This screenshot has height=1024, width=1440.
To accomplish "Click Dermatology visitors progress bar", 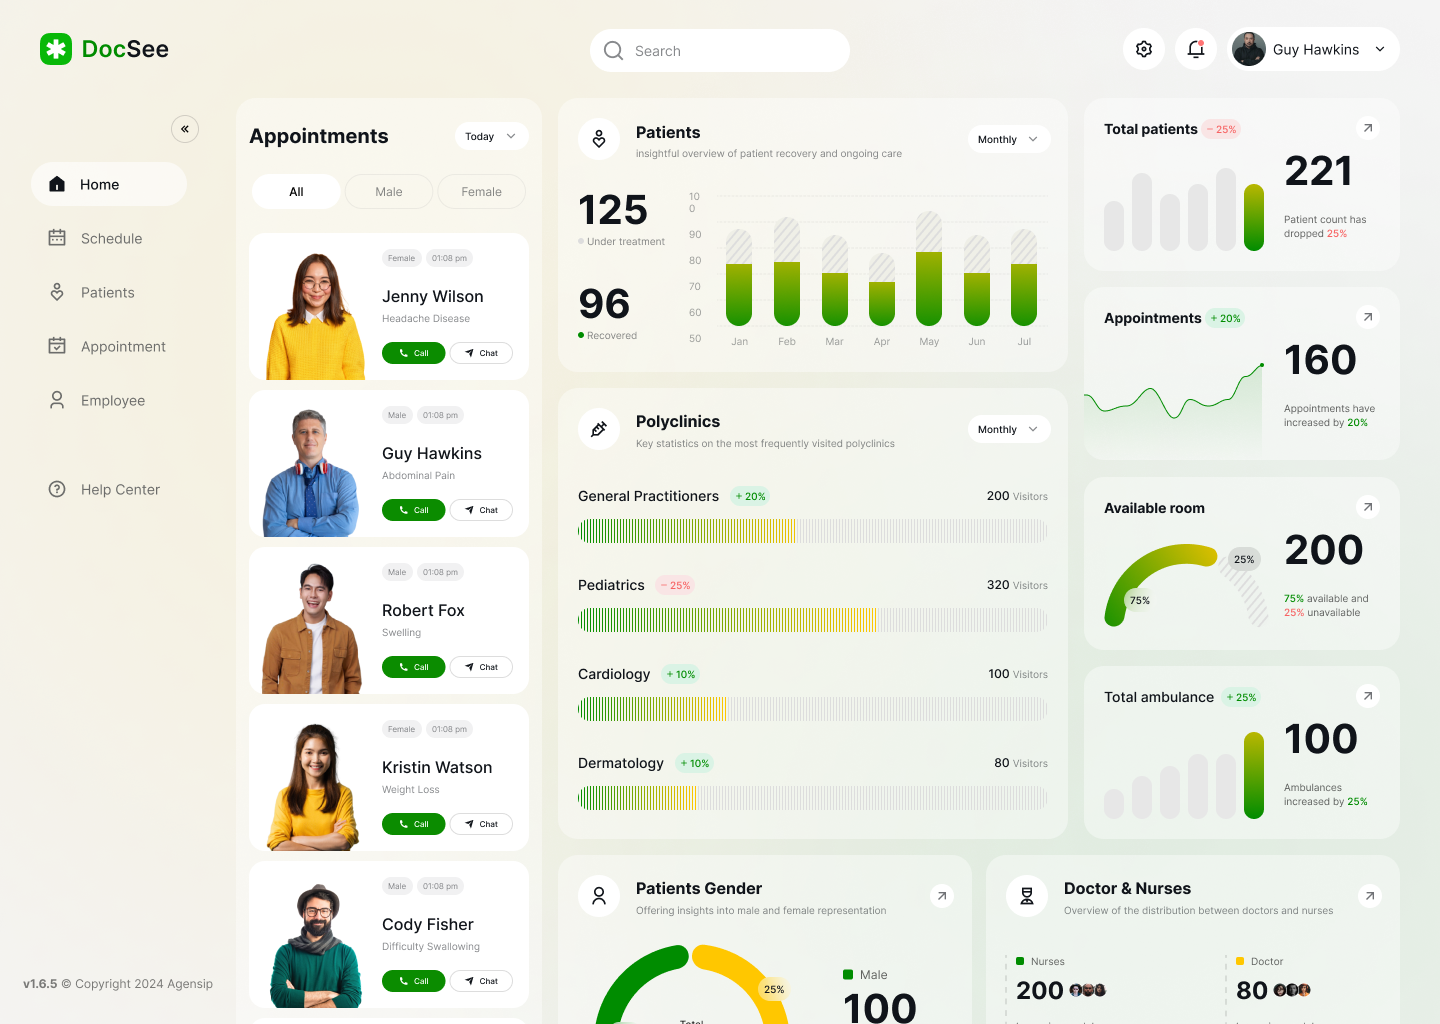I will [x=813, y=798].
